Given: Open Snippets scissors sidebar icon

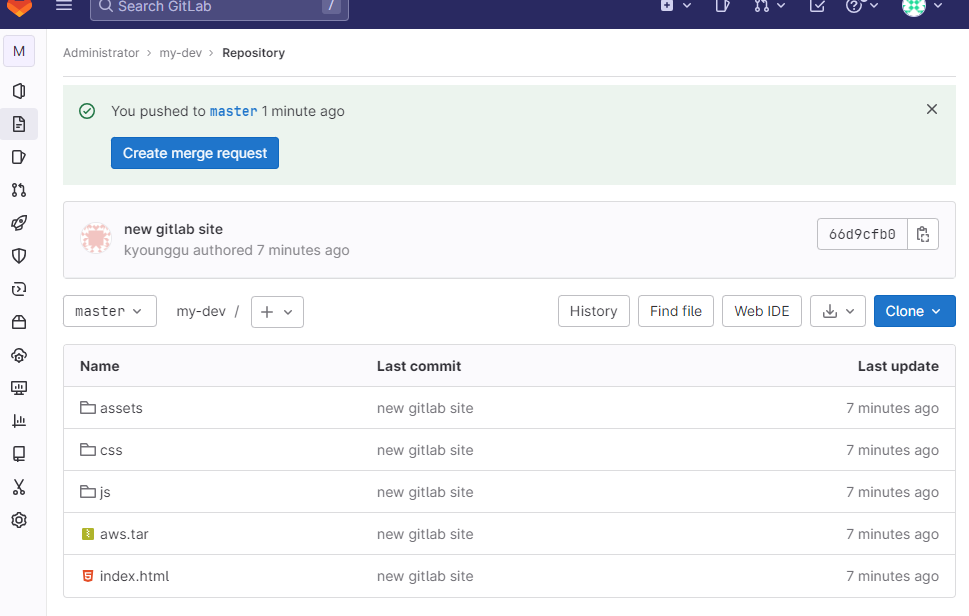Looking at the screenshot, I should pos(19,487).
